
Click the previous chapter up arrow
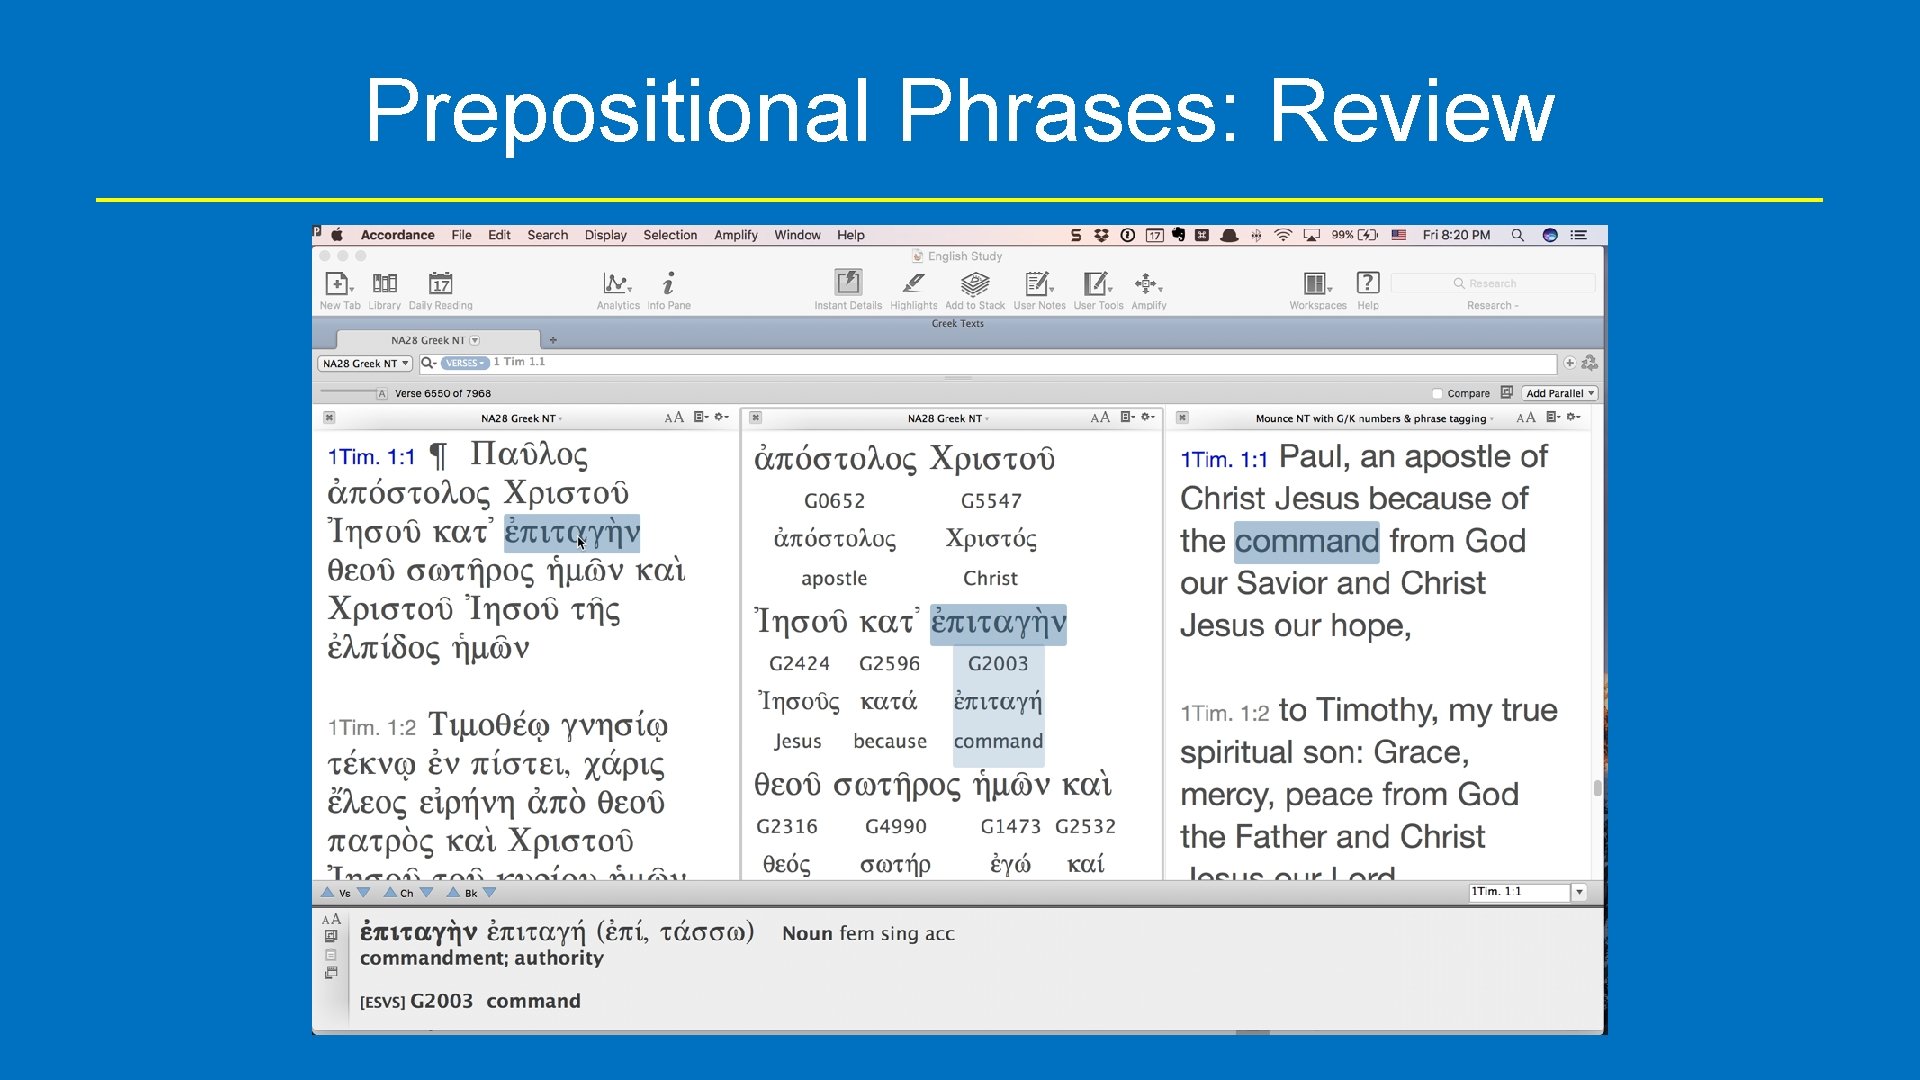pyautogui.click(x=390, y=892)
